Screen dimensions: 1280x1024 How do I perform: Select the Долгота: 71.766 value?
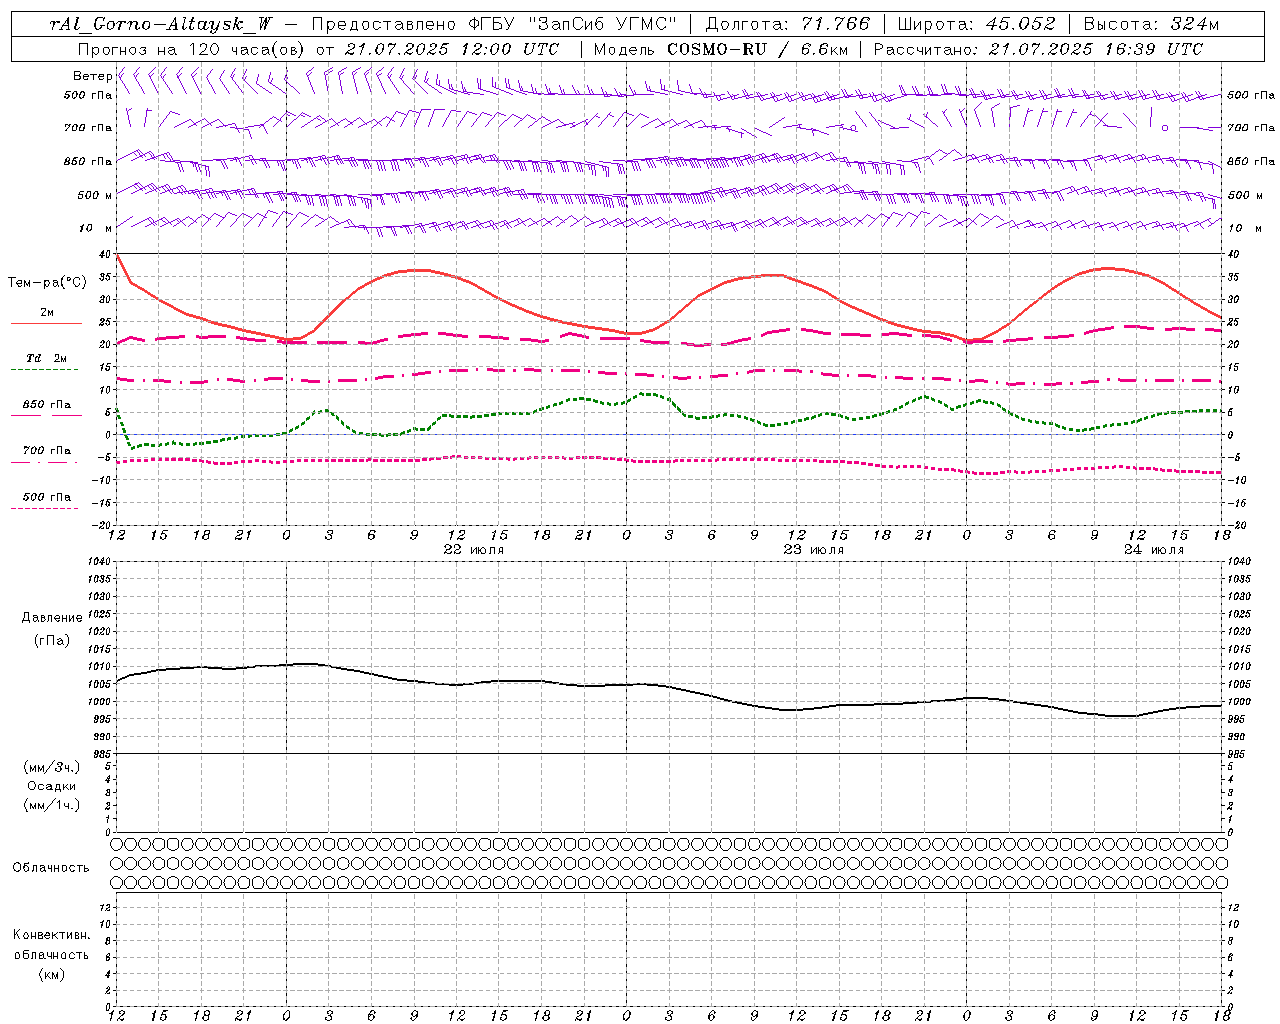[x=788, y=24]
